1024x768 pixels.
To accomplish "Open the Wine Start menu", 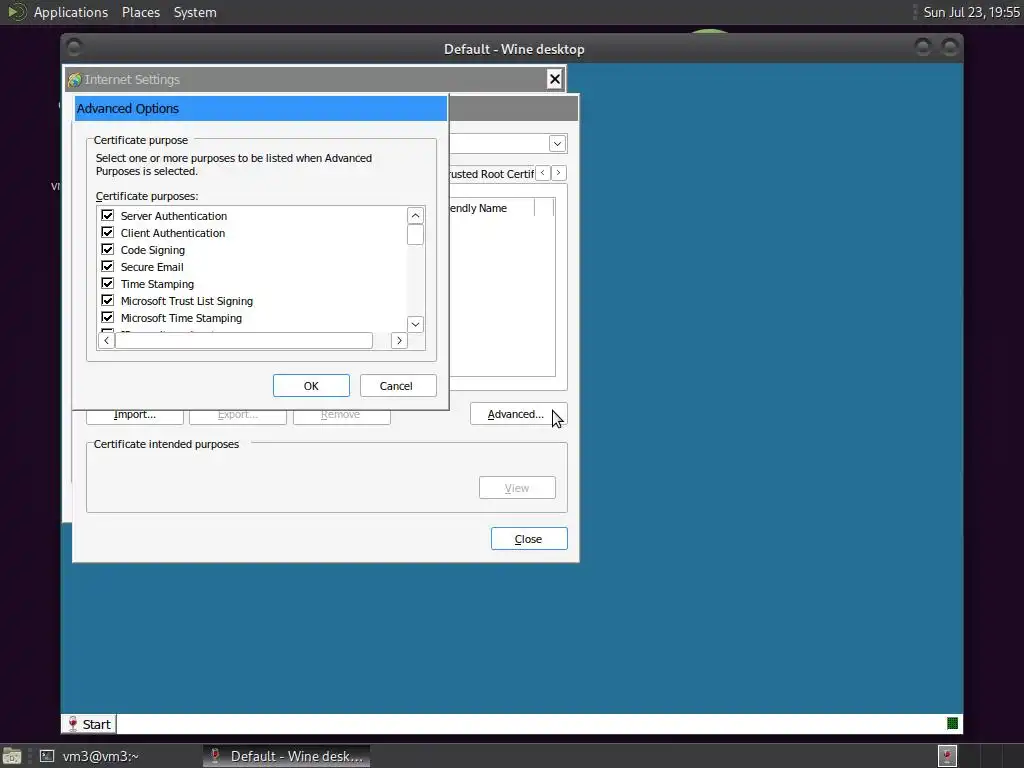I will coord(89,724).
